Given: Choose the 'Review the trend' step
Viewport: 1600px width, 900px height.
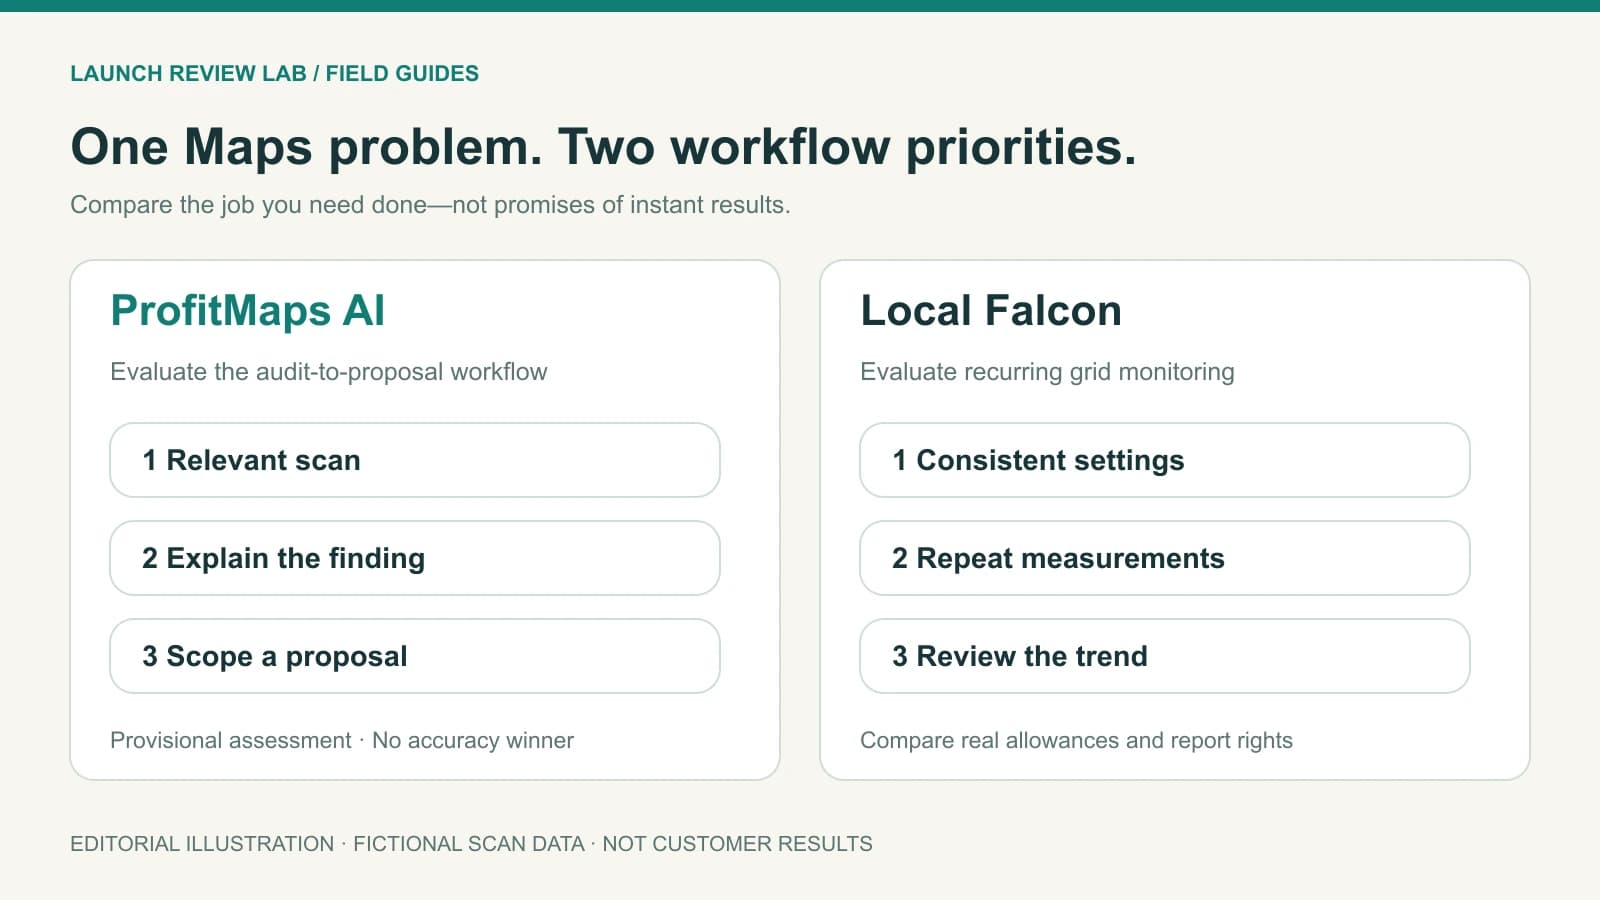Looking at the screenshot, I should point(1165,656).
